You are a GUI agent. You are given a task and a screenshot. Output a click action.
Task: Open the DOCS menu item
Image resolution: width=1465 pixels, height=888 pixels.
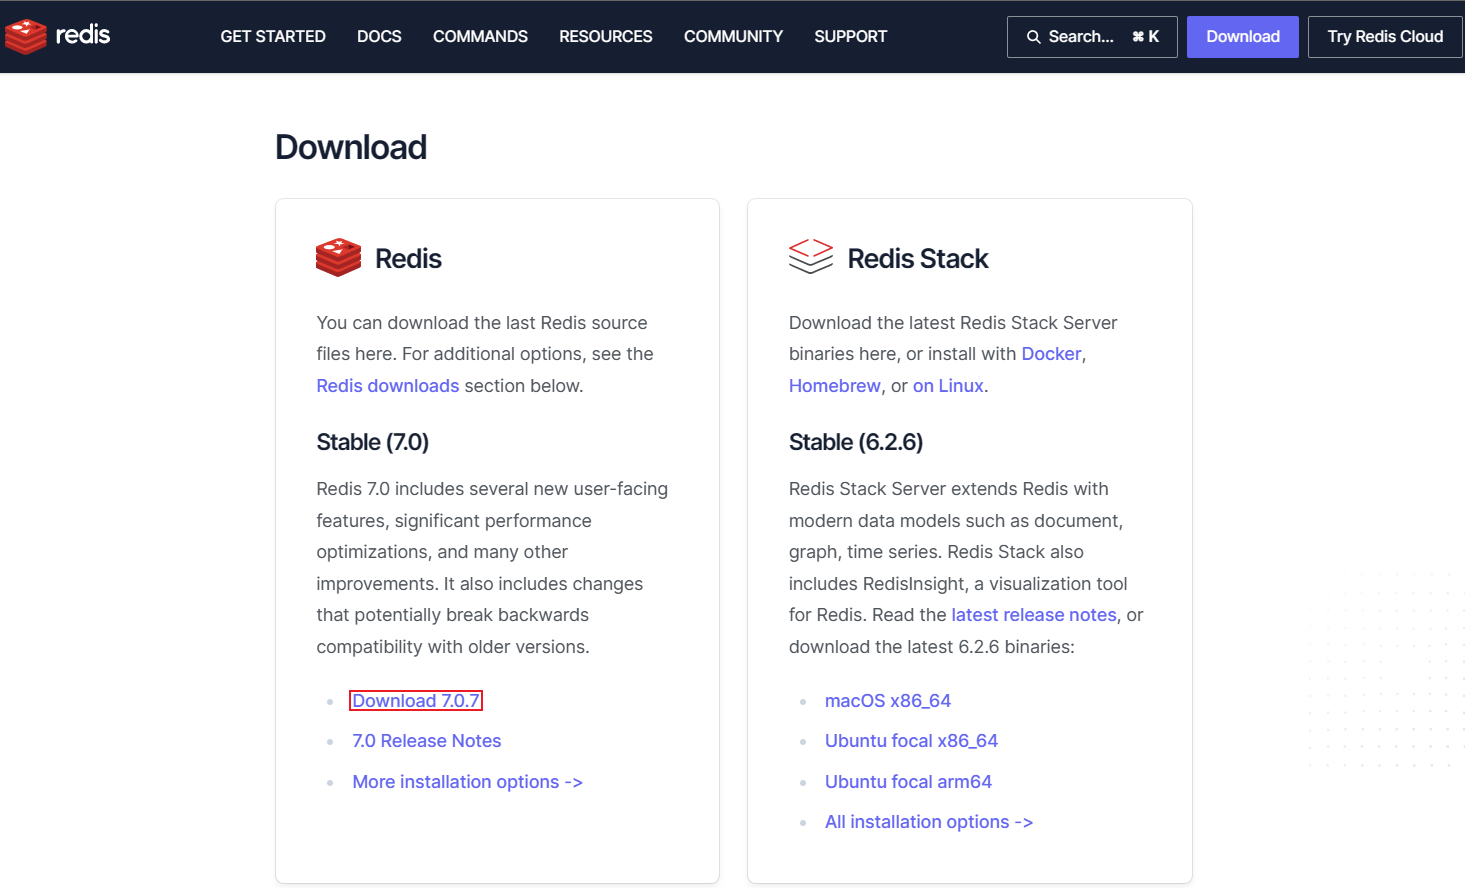pos(379,37)
